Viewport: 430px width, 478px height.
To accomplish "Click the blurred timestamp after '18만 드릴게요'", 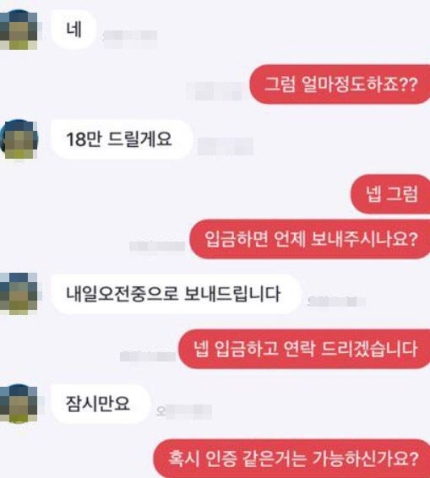I will click(x=225, y=147).
